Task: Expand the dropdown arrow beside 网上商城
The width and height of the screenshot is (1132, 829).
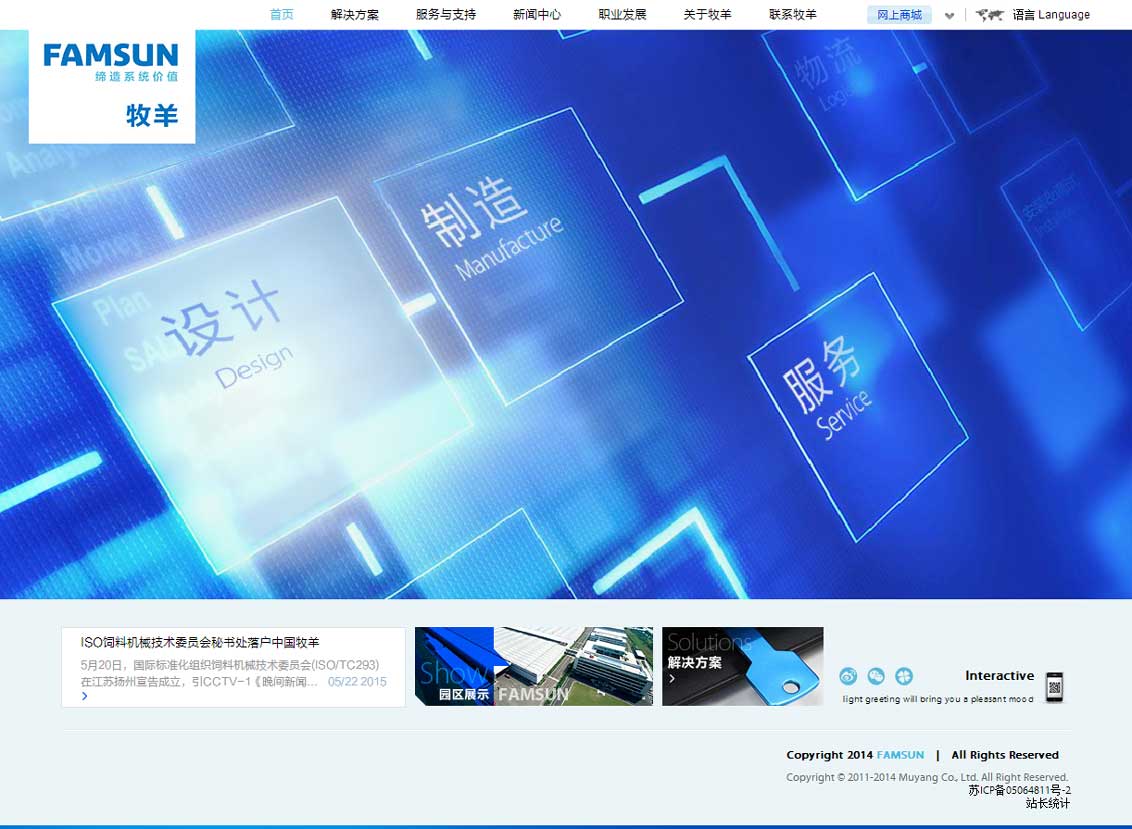Action: [949, 16]
